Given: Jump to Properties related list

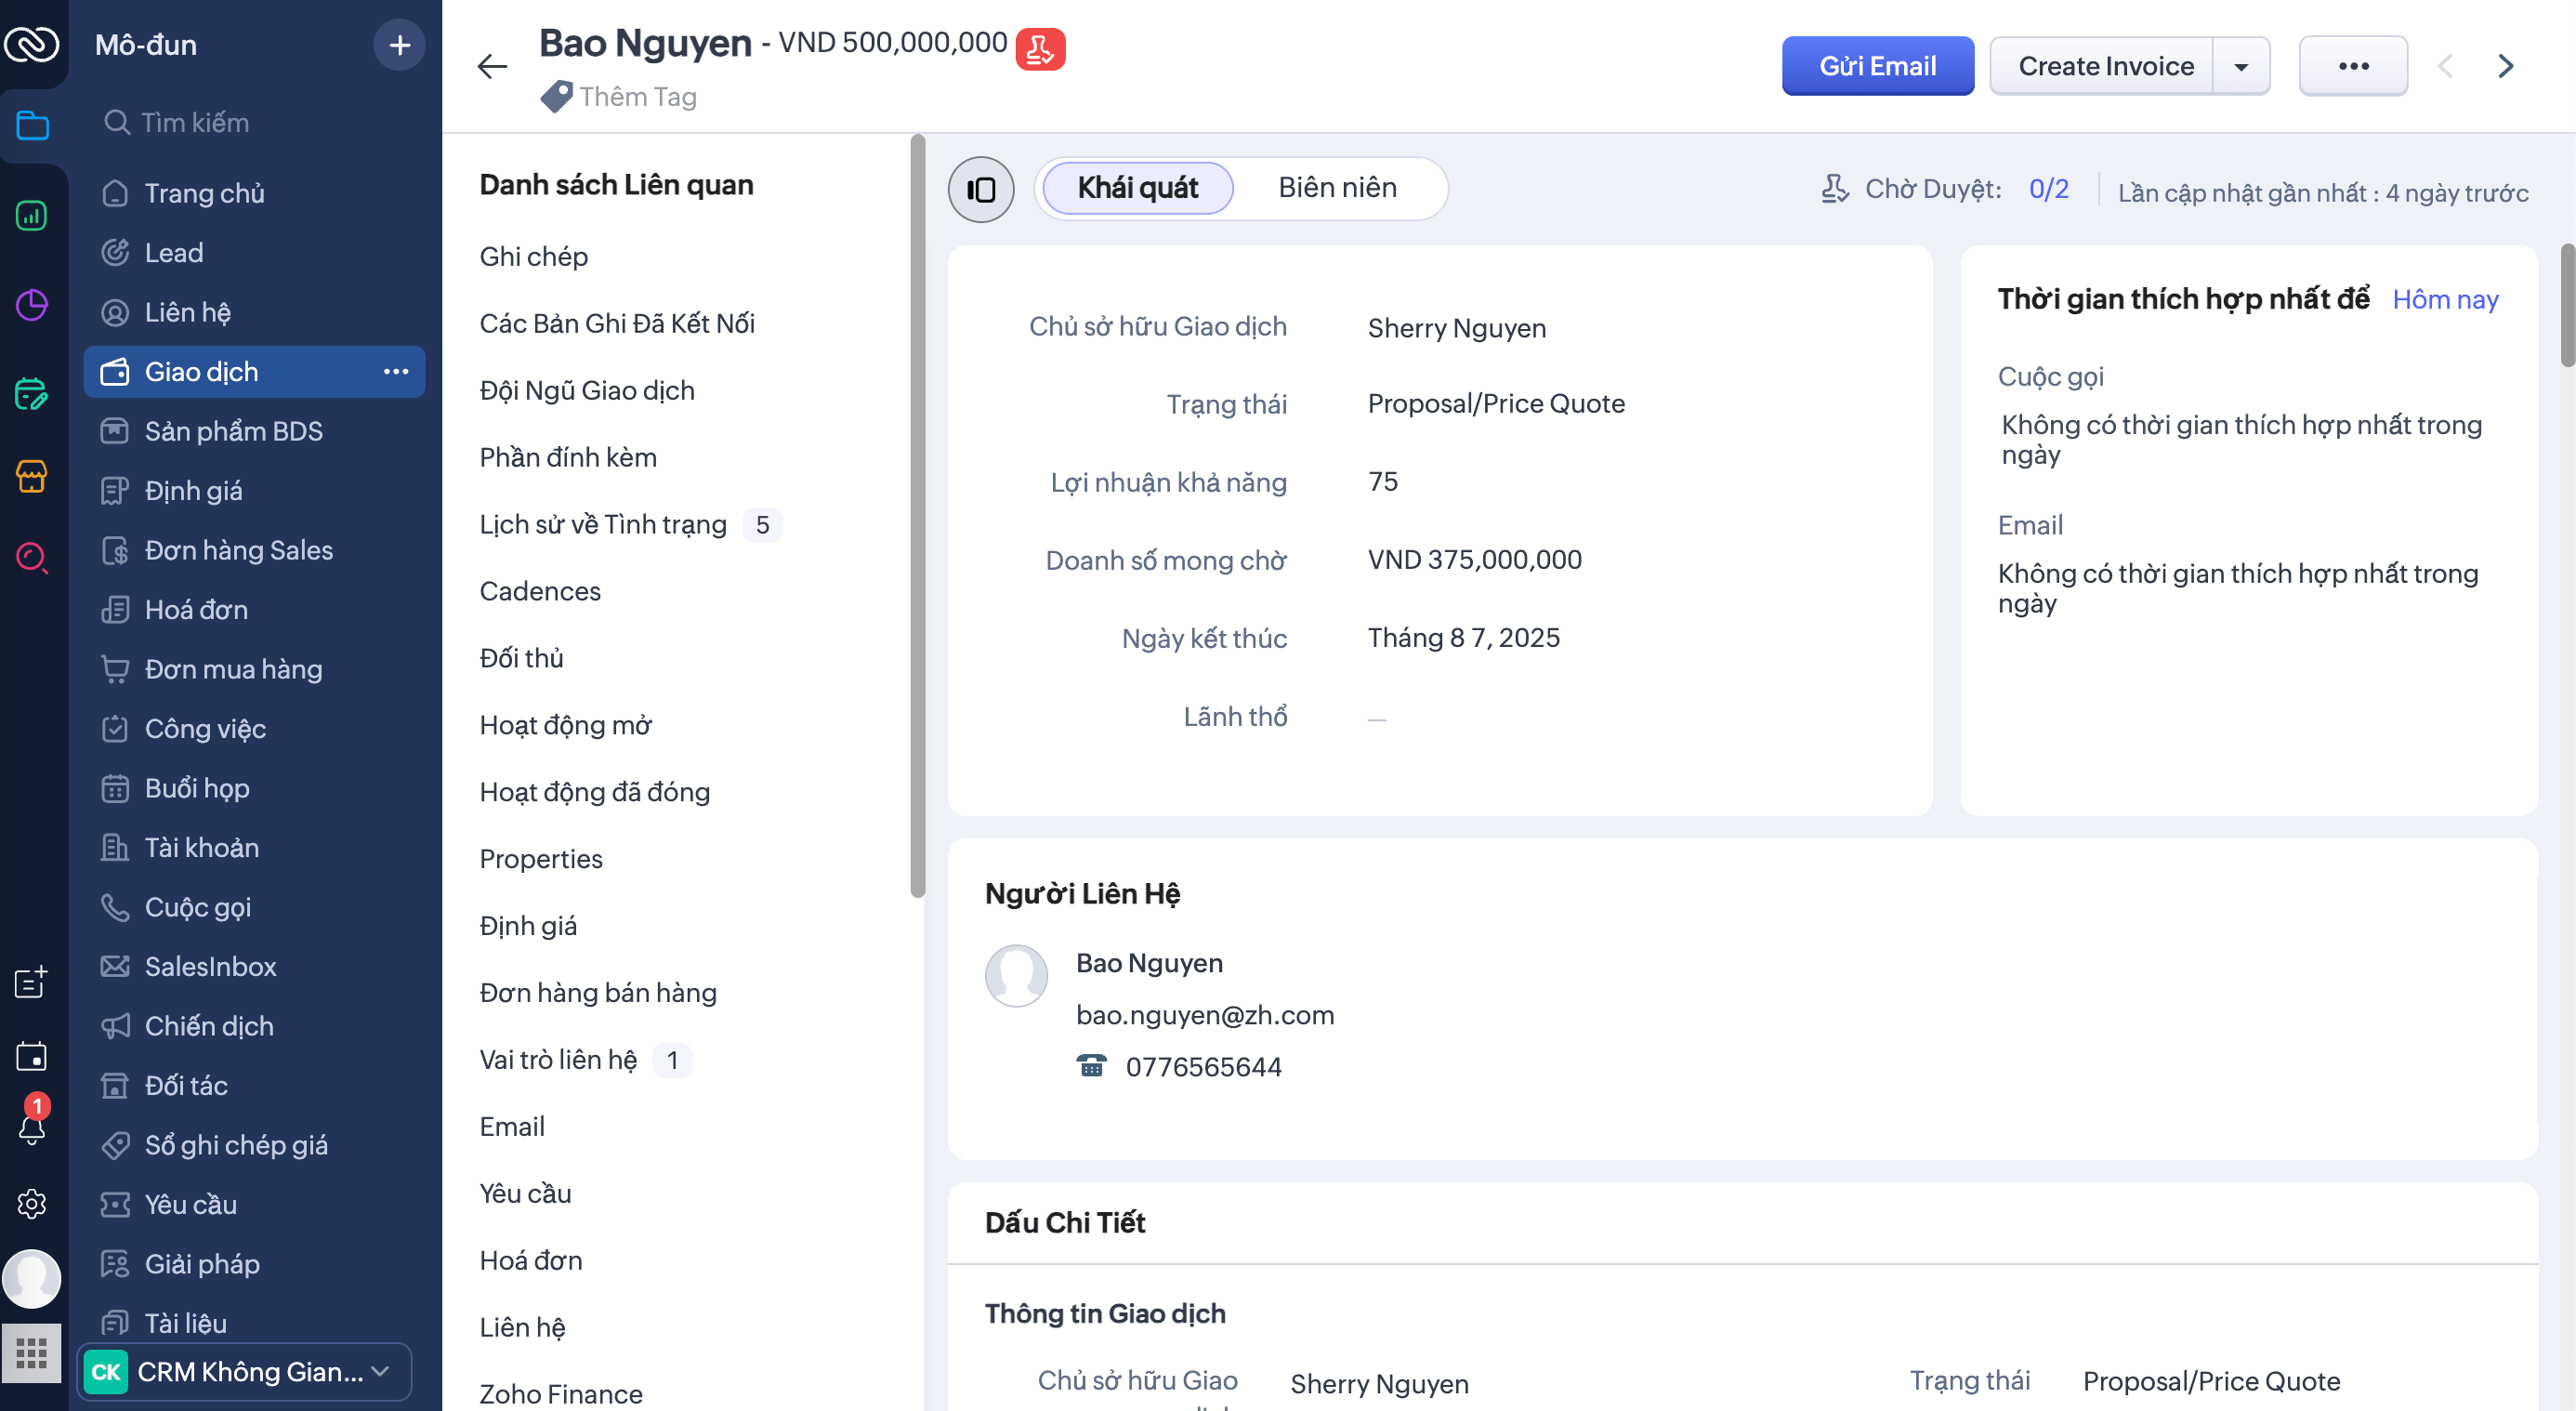Looking at the screenshot, I should pyautogui.click(x=541, y=860).
